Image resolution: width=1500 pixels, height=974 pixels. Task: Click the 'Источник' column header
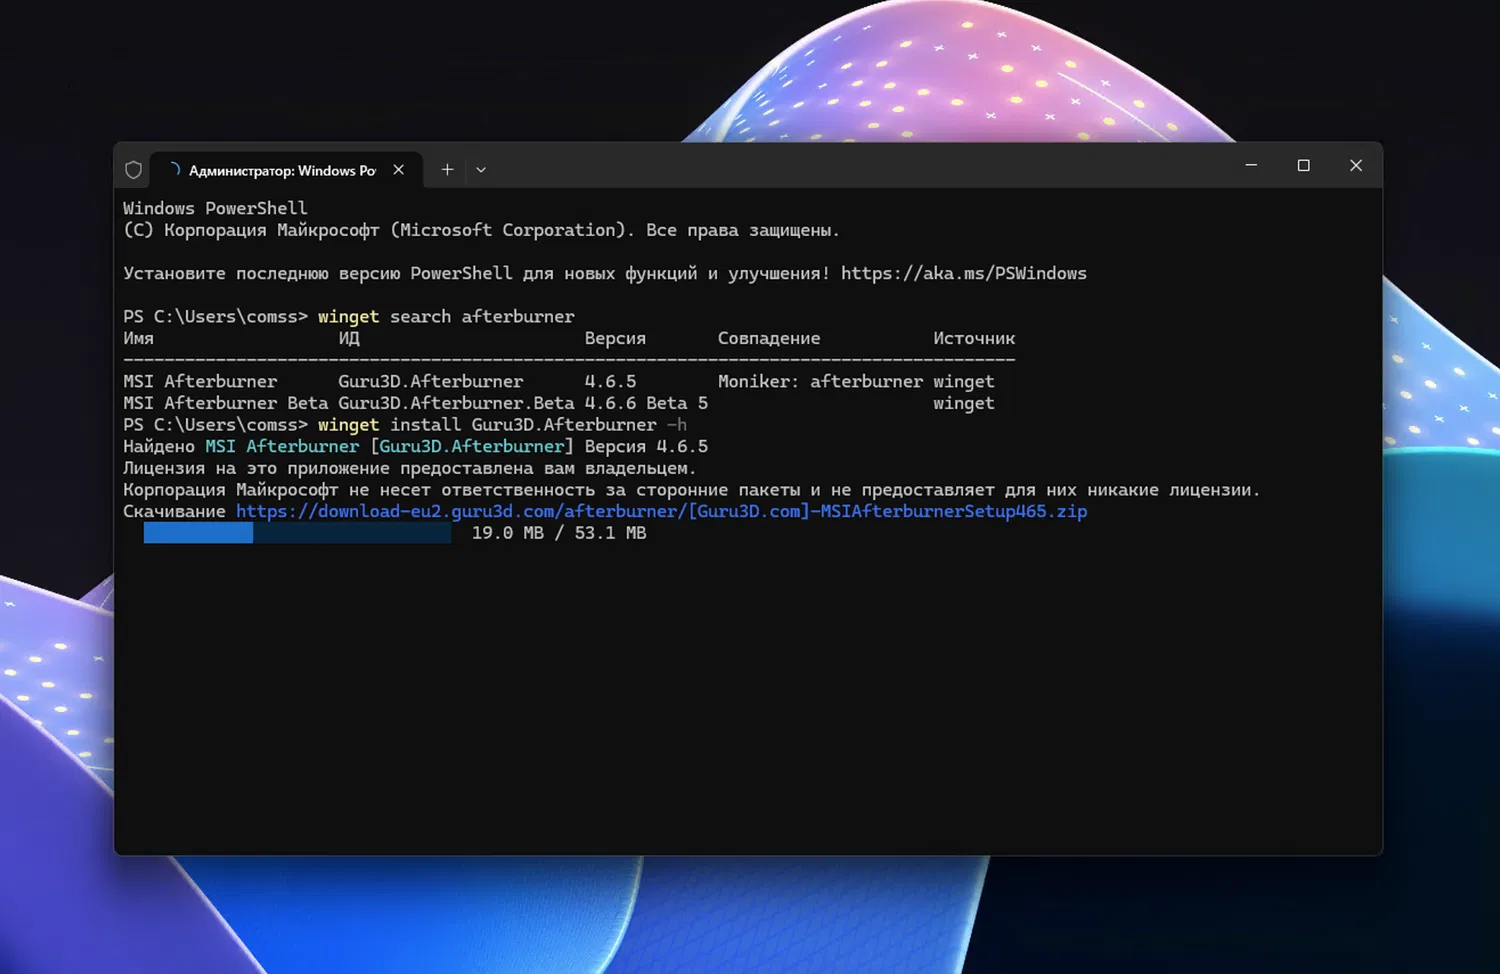(974, 338)
